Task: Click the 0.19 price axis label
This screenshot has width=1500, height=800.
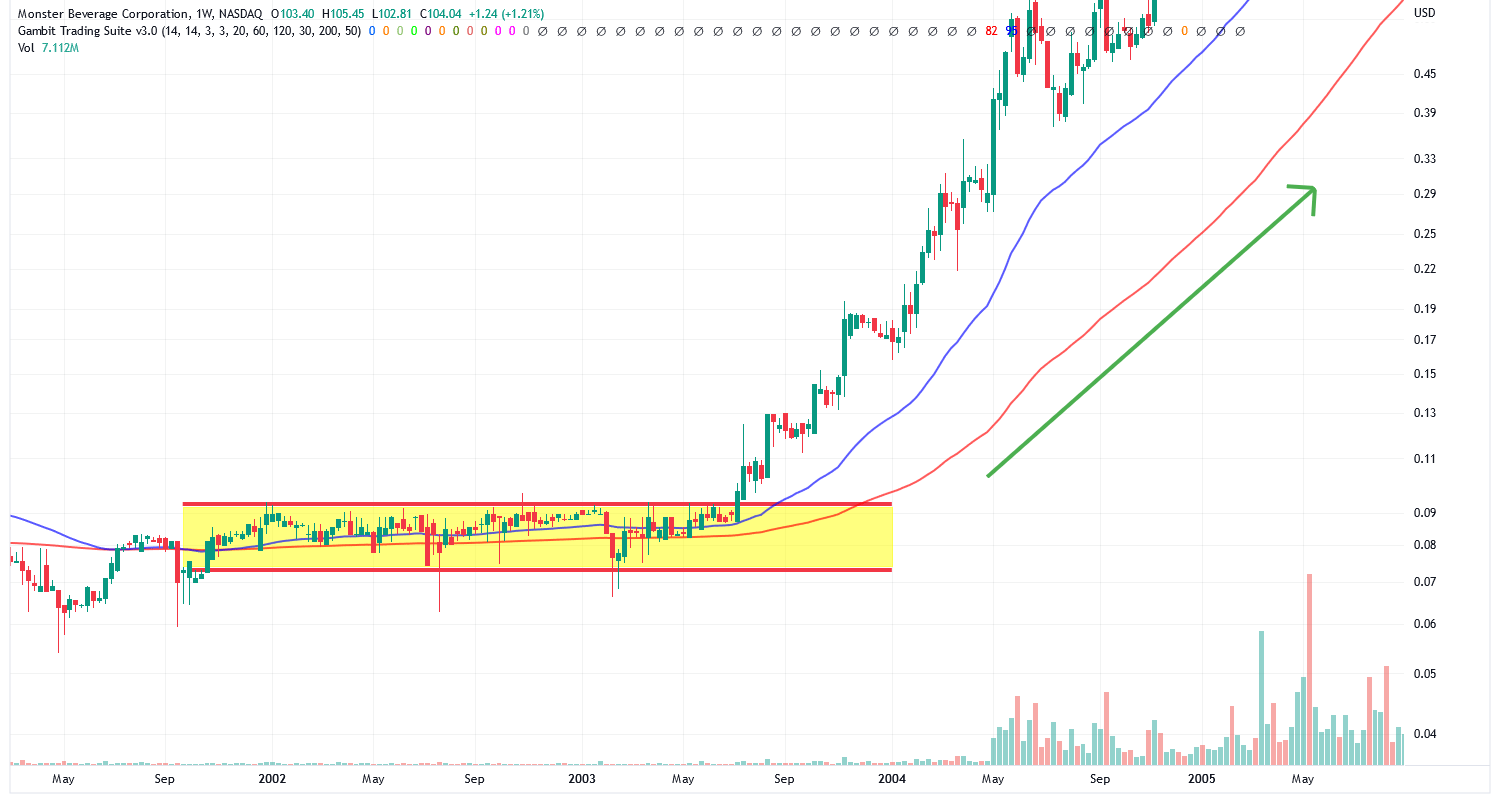Action: pos(1425,309)
